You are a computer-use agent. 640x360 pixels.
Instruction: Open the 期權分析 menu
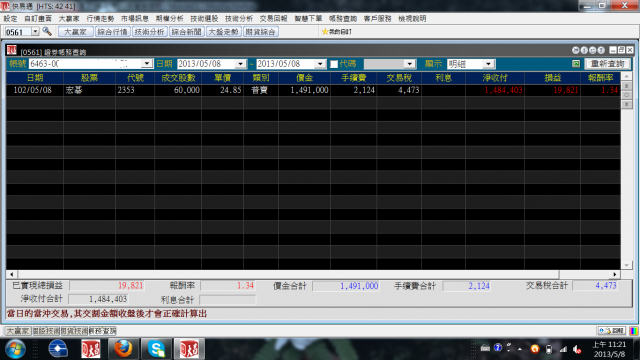click(x=170, y=18)
